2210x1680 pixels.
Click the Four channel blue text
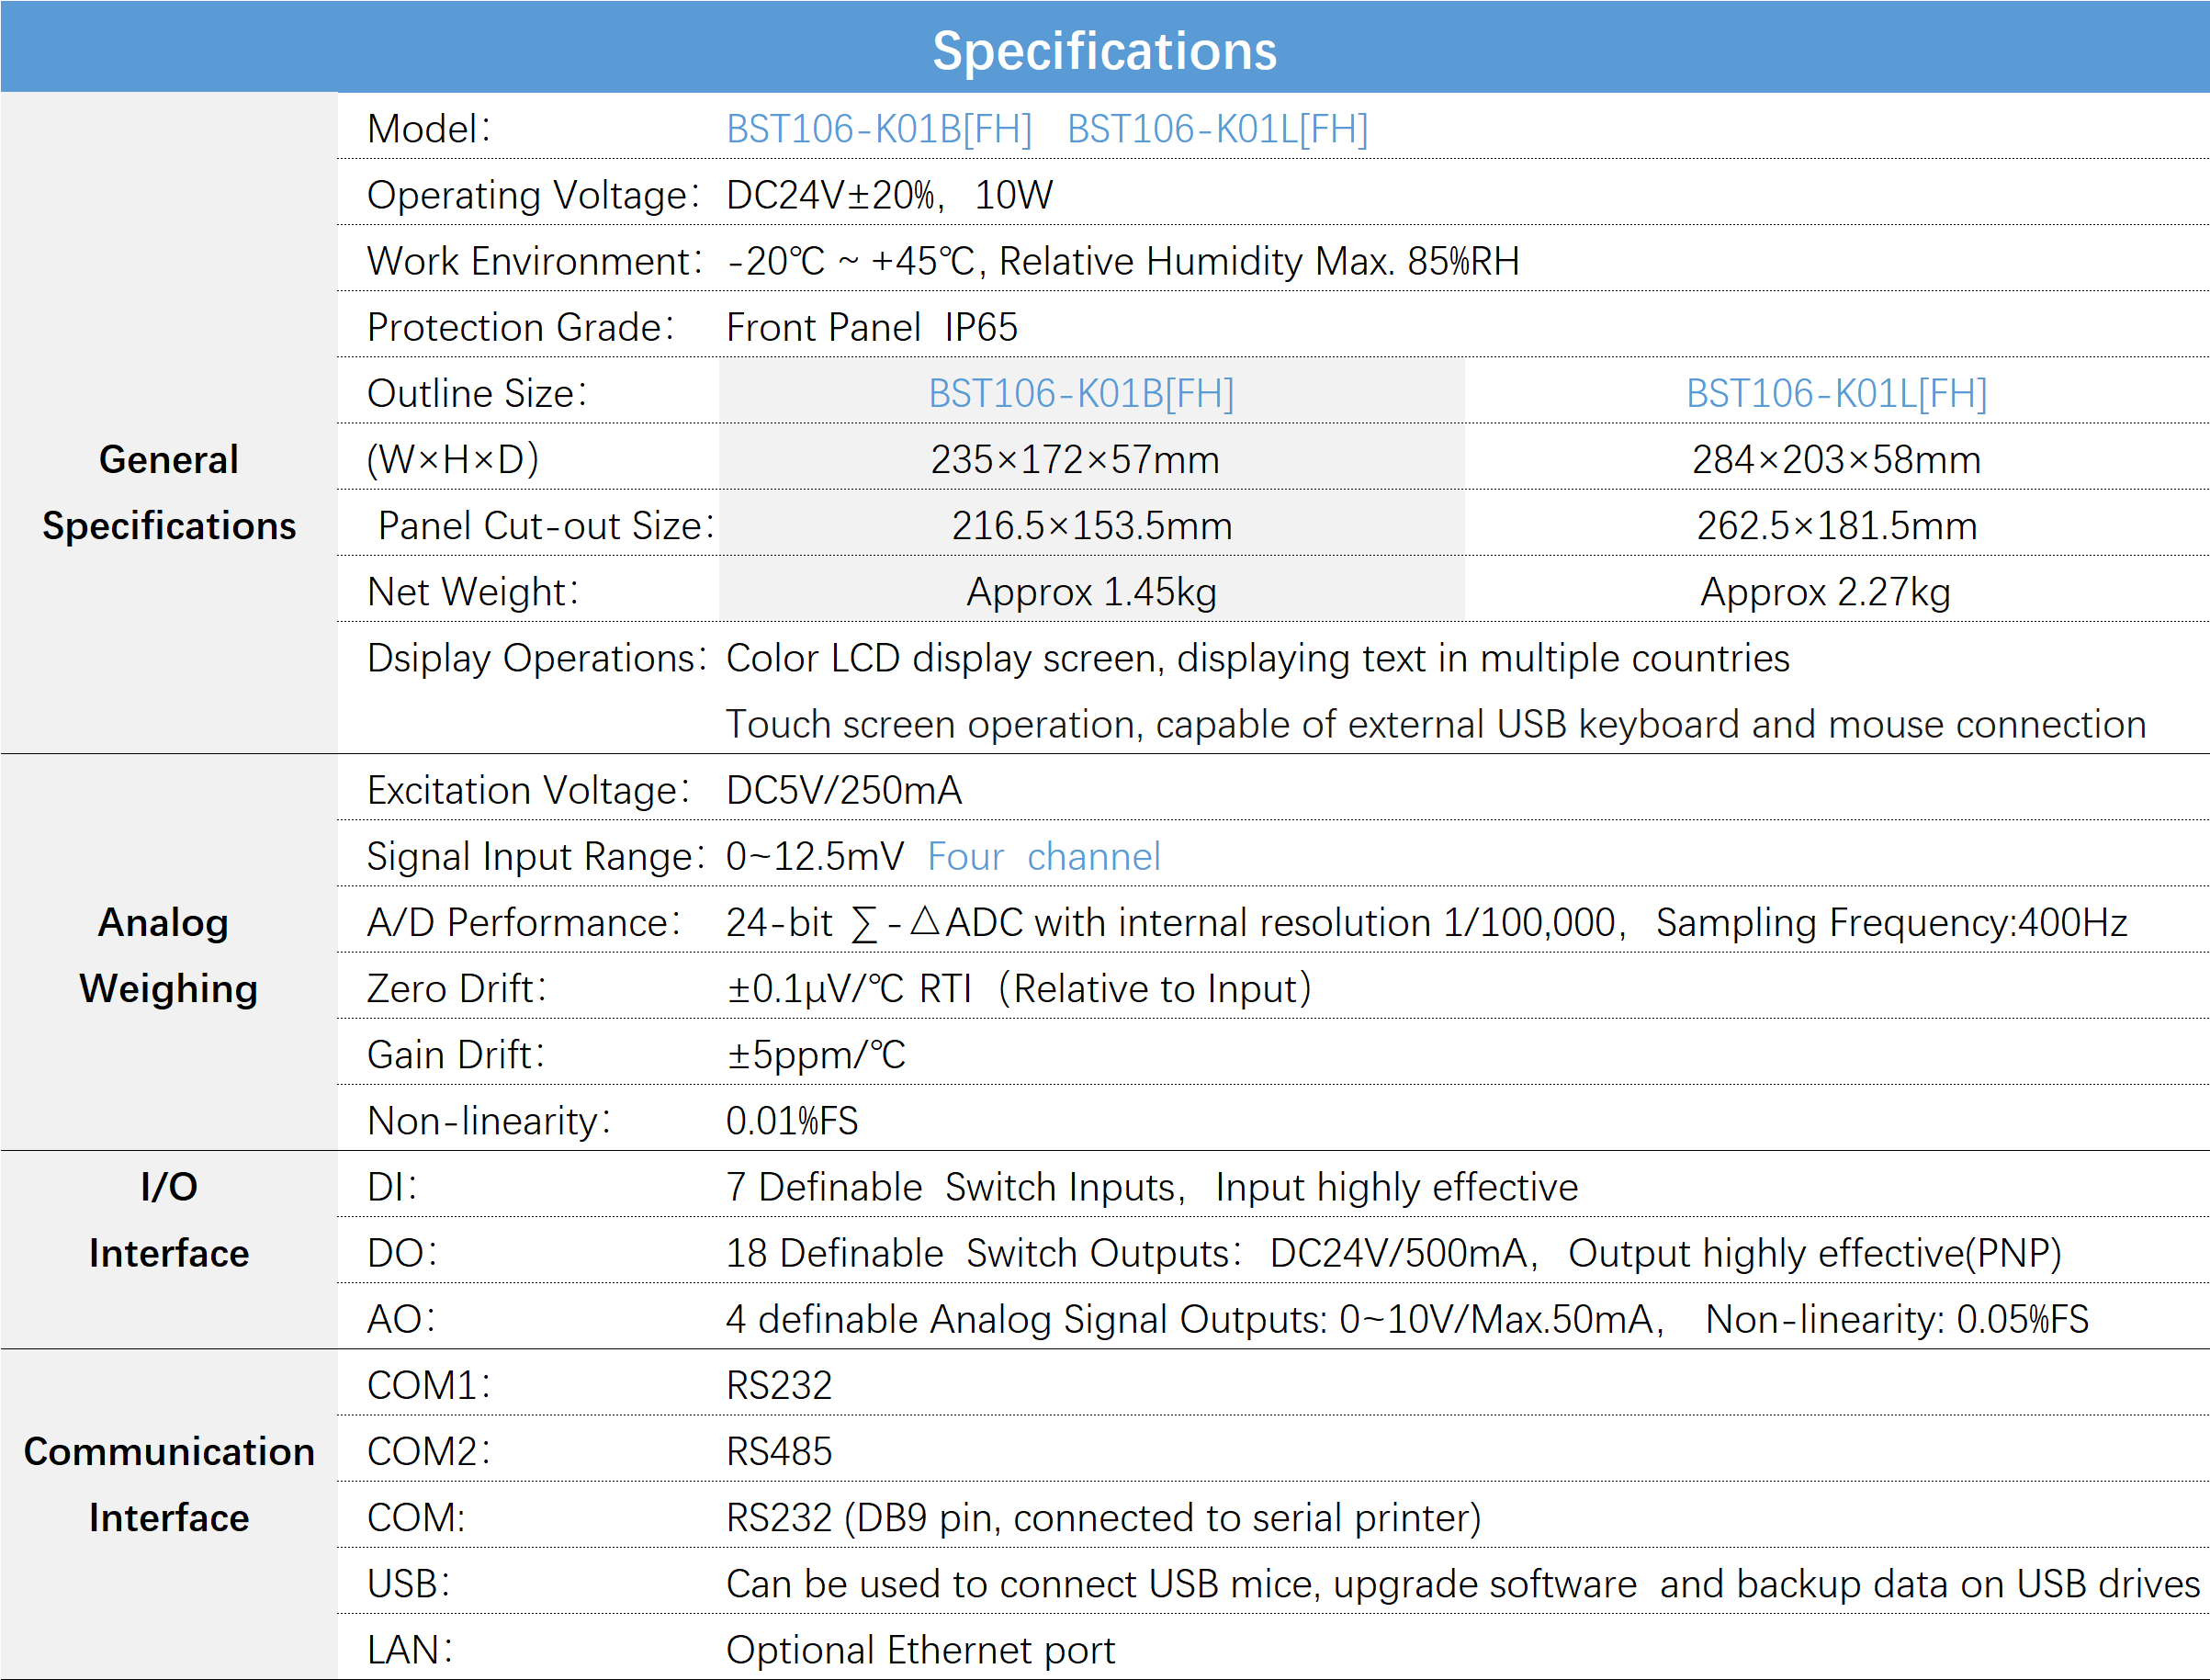tap(1044, 856)
